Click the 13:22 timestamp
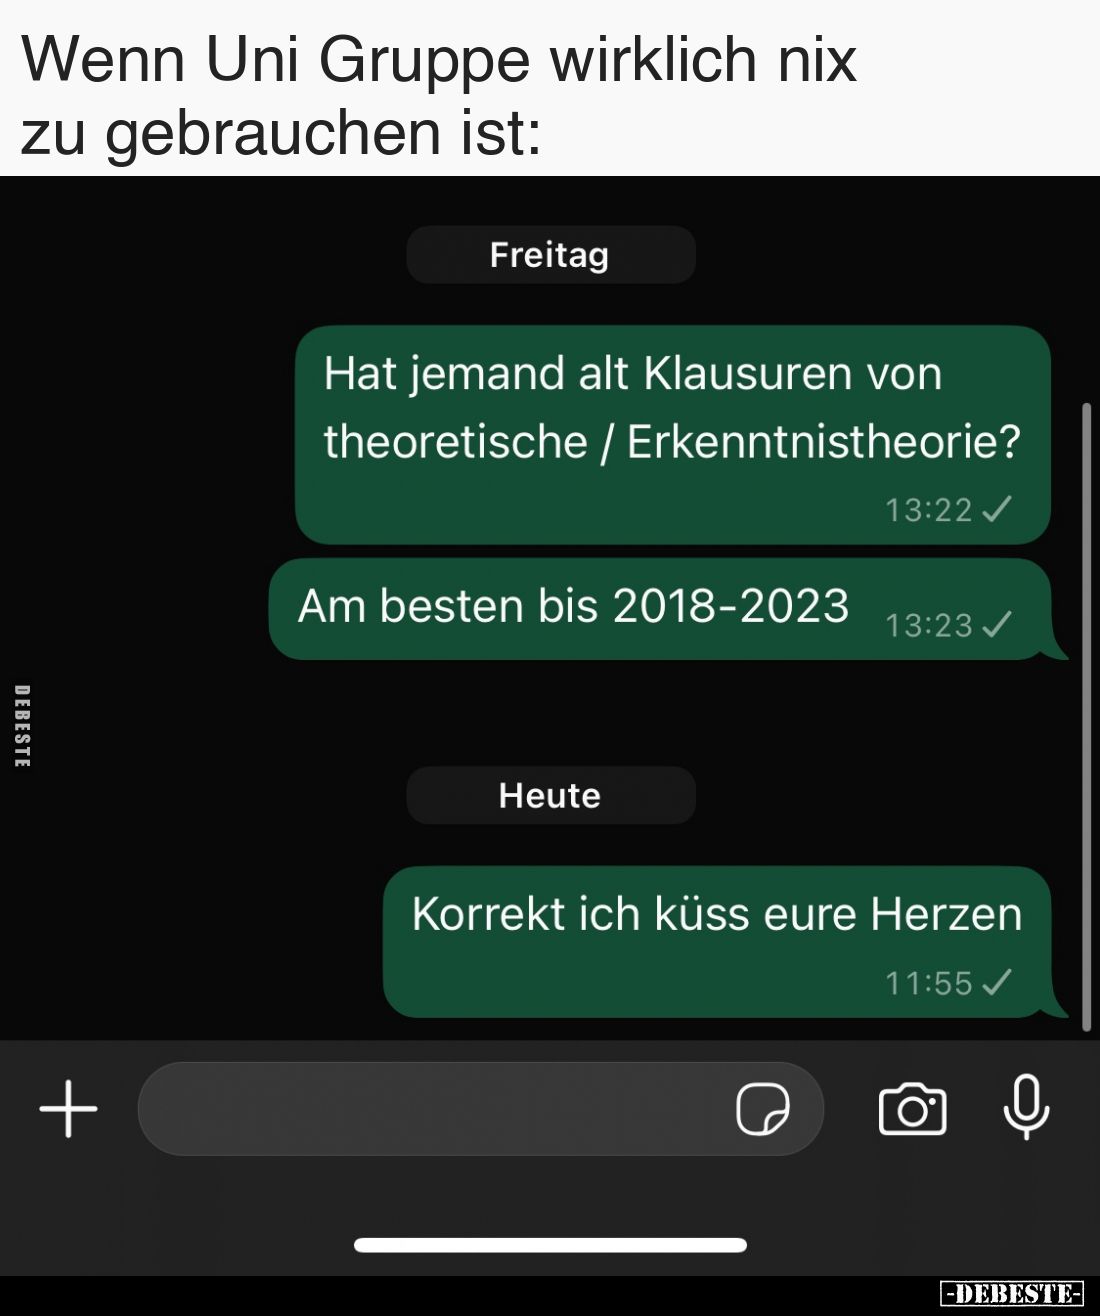The width and height of the screenshot is (1100, 1316). click(x=929, y=510)
